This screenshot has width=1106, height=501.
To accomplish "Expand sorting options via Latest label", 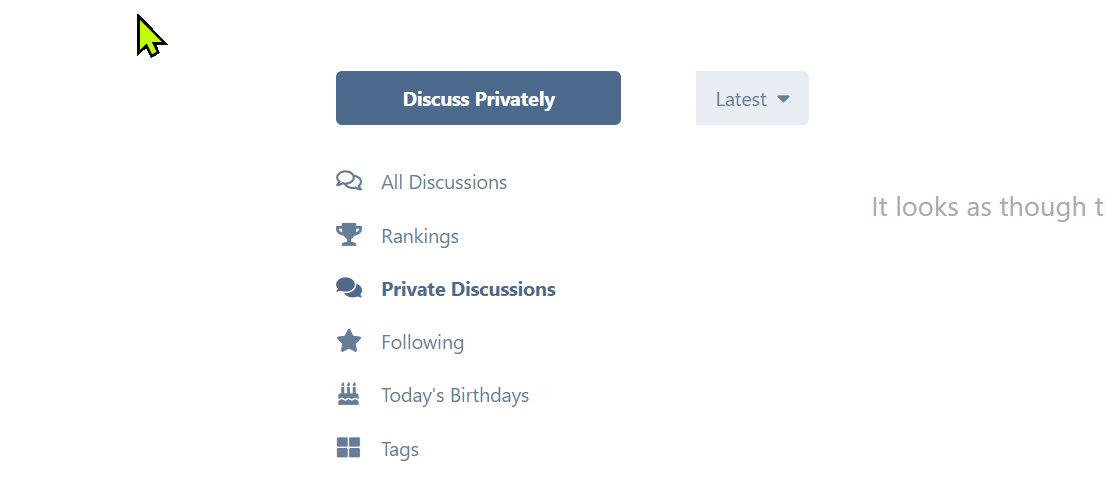I will click(x=741, y=99).
